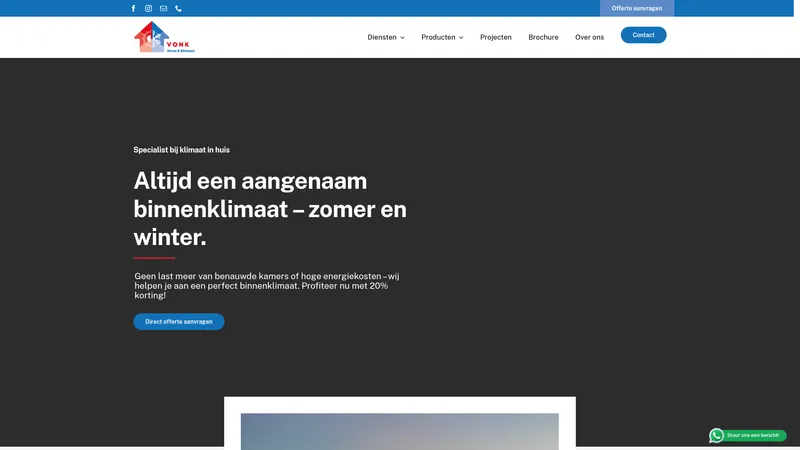Click the paragraph starting 'Geen last meer'
The image size is (800, 450).
click(267, 286)
